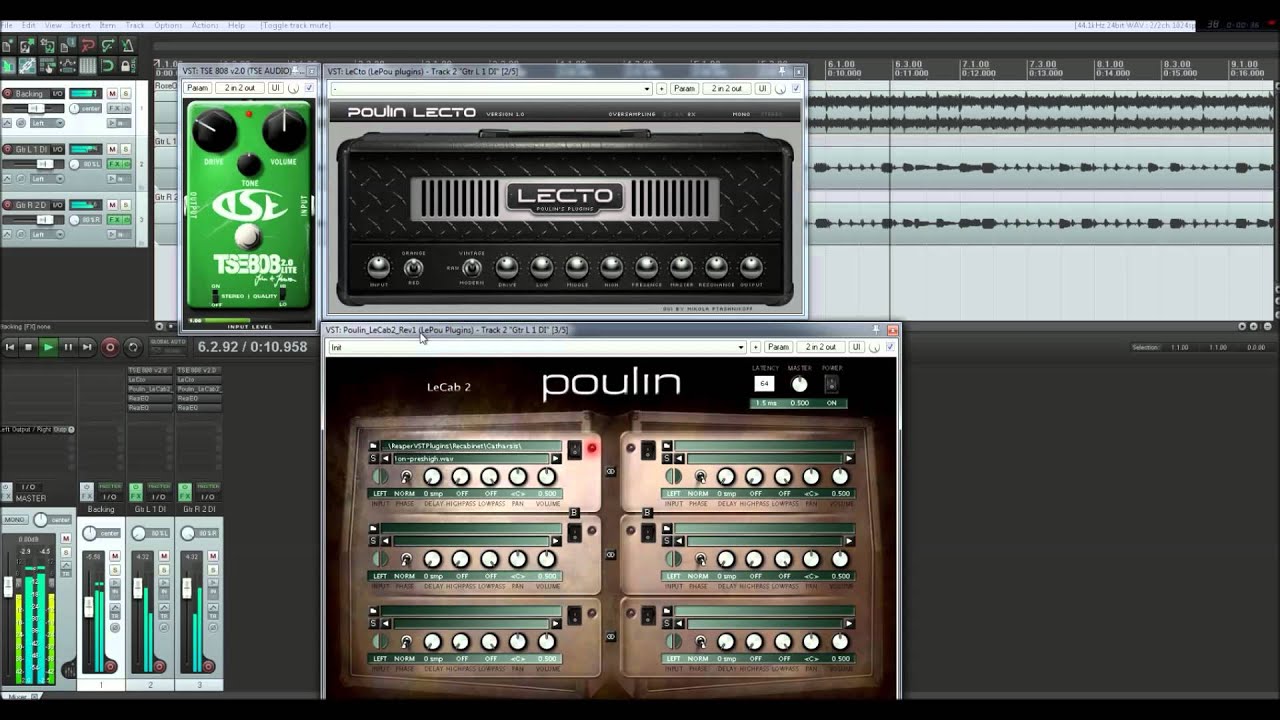Toggle the snap magnet toolbar icon
Image resolution: width=1280 pixels, height=720 pixels.
click(x=107, y=66)
